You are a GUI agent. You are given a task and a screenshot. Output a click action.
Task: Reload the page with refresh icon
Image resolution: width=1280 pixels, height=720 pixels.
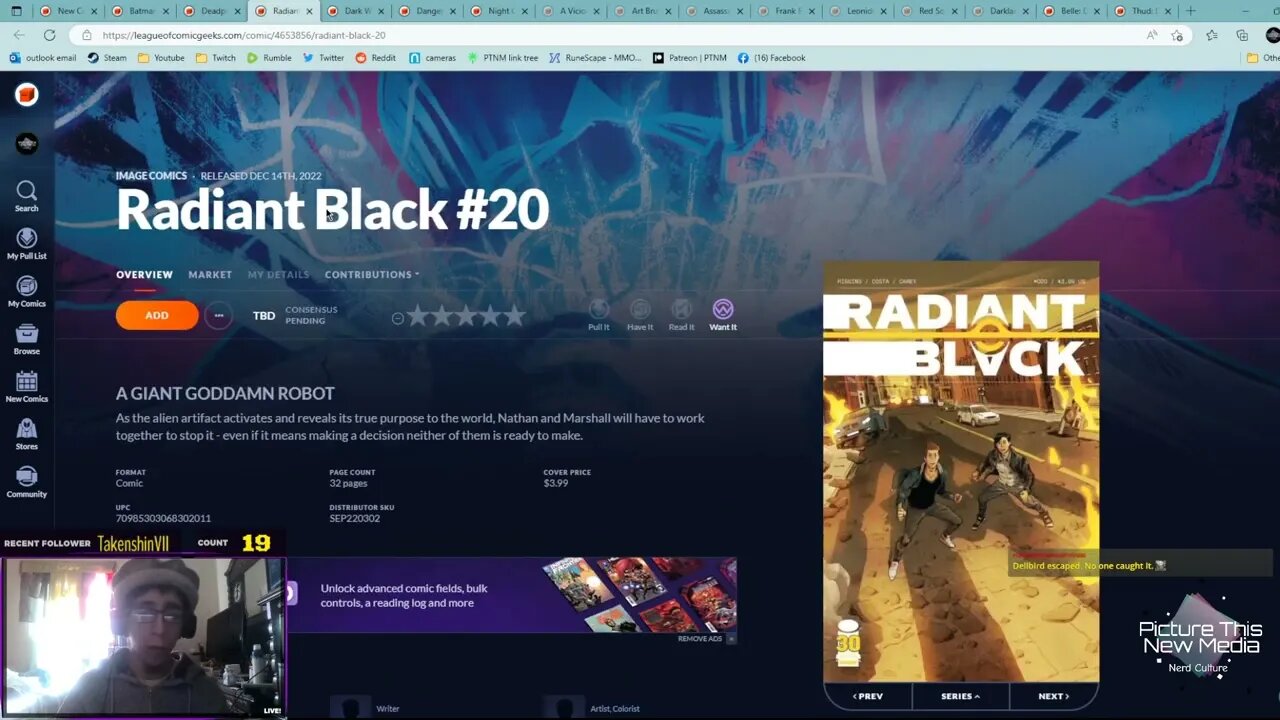[49, 35]
